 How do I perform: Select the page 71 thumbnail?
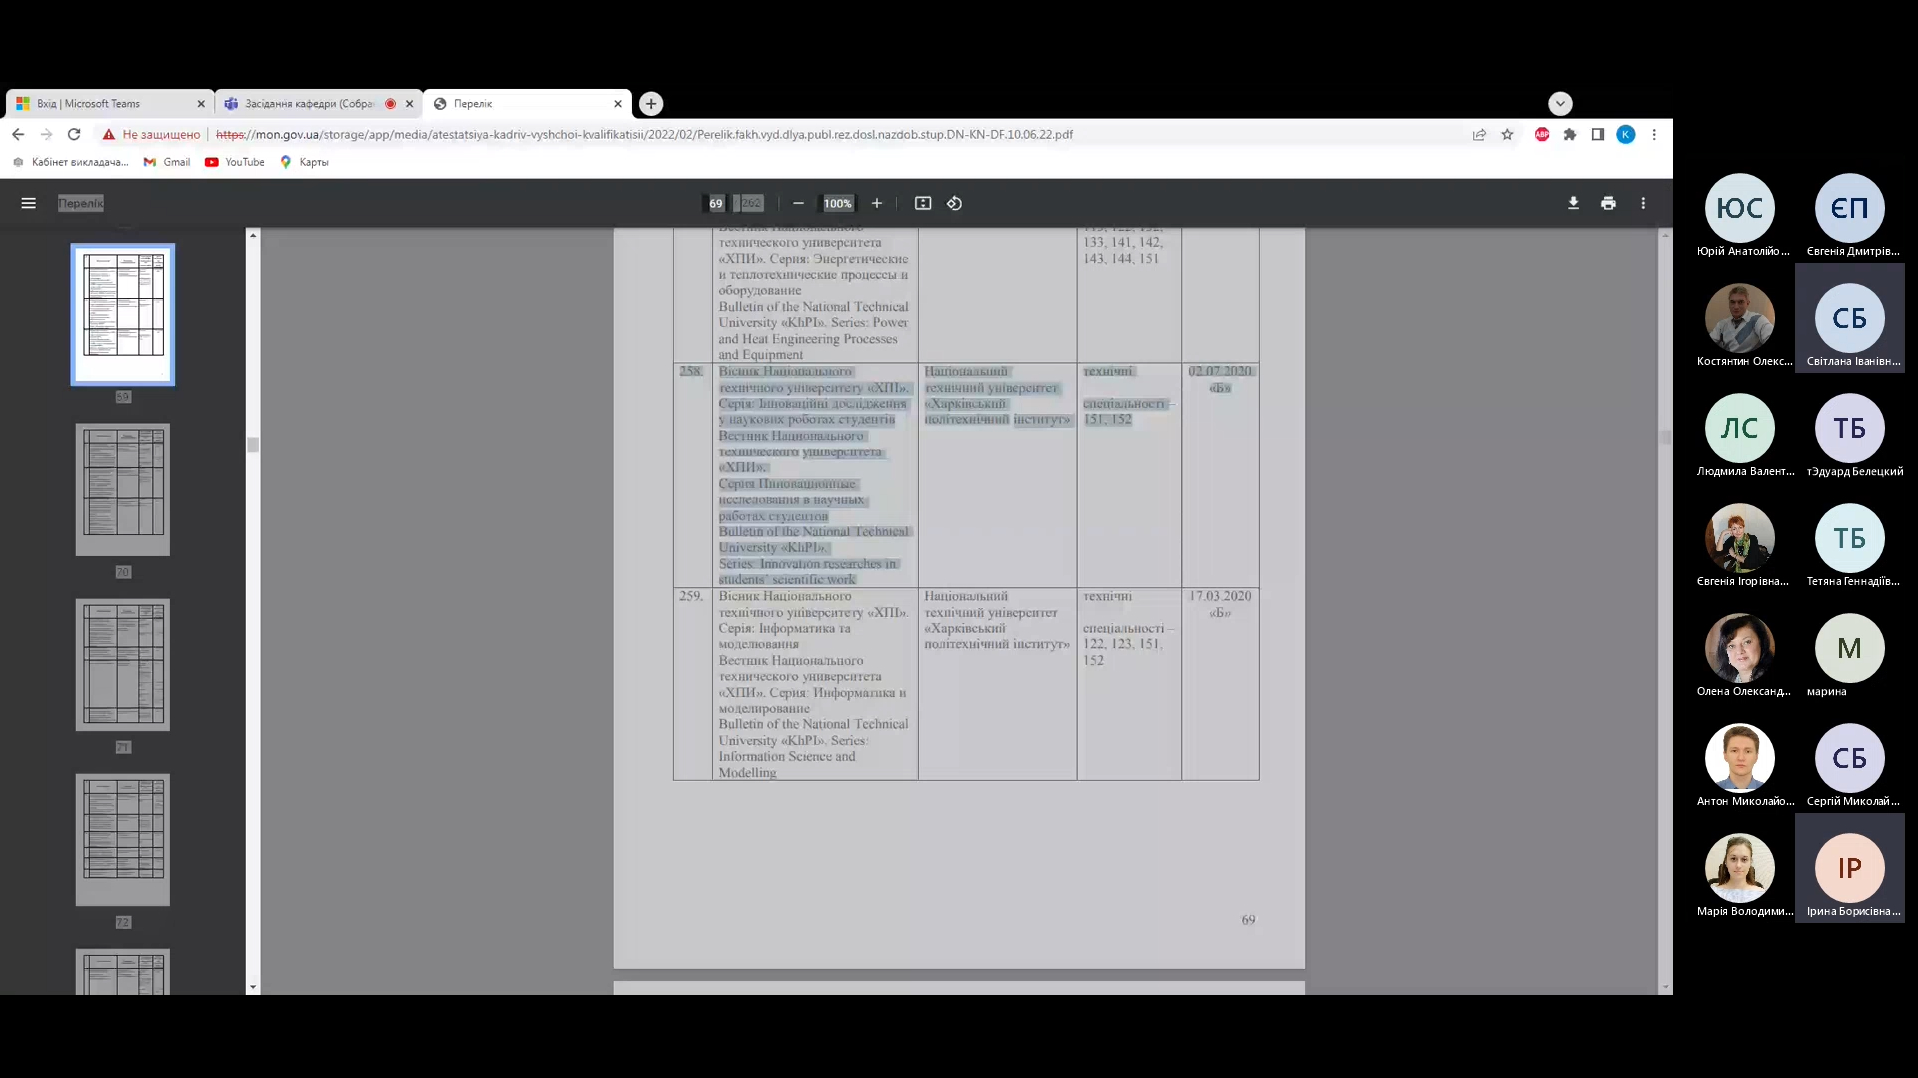coord(123,664)
